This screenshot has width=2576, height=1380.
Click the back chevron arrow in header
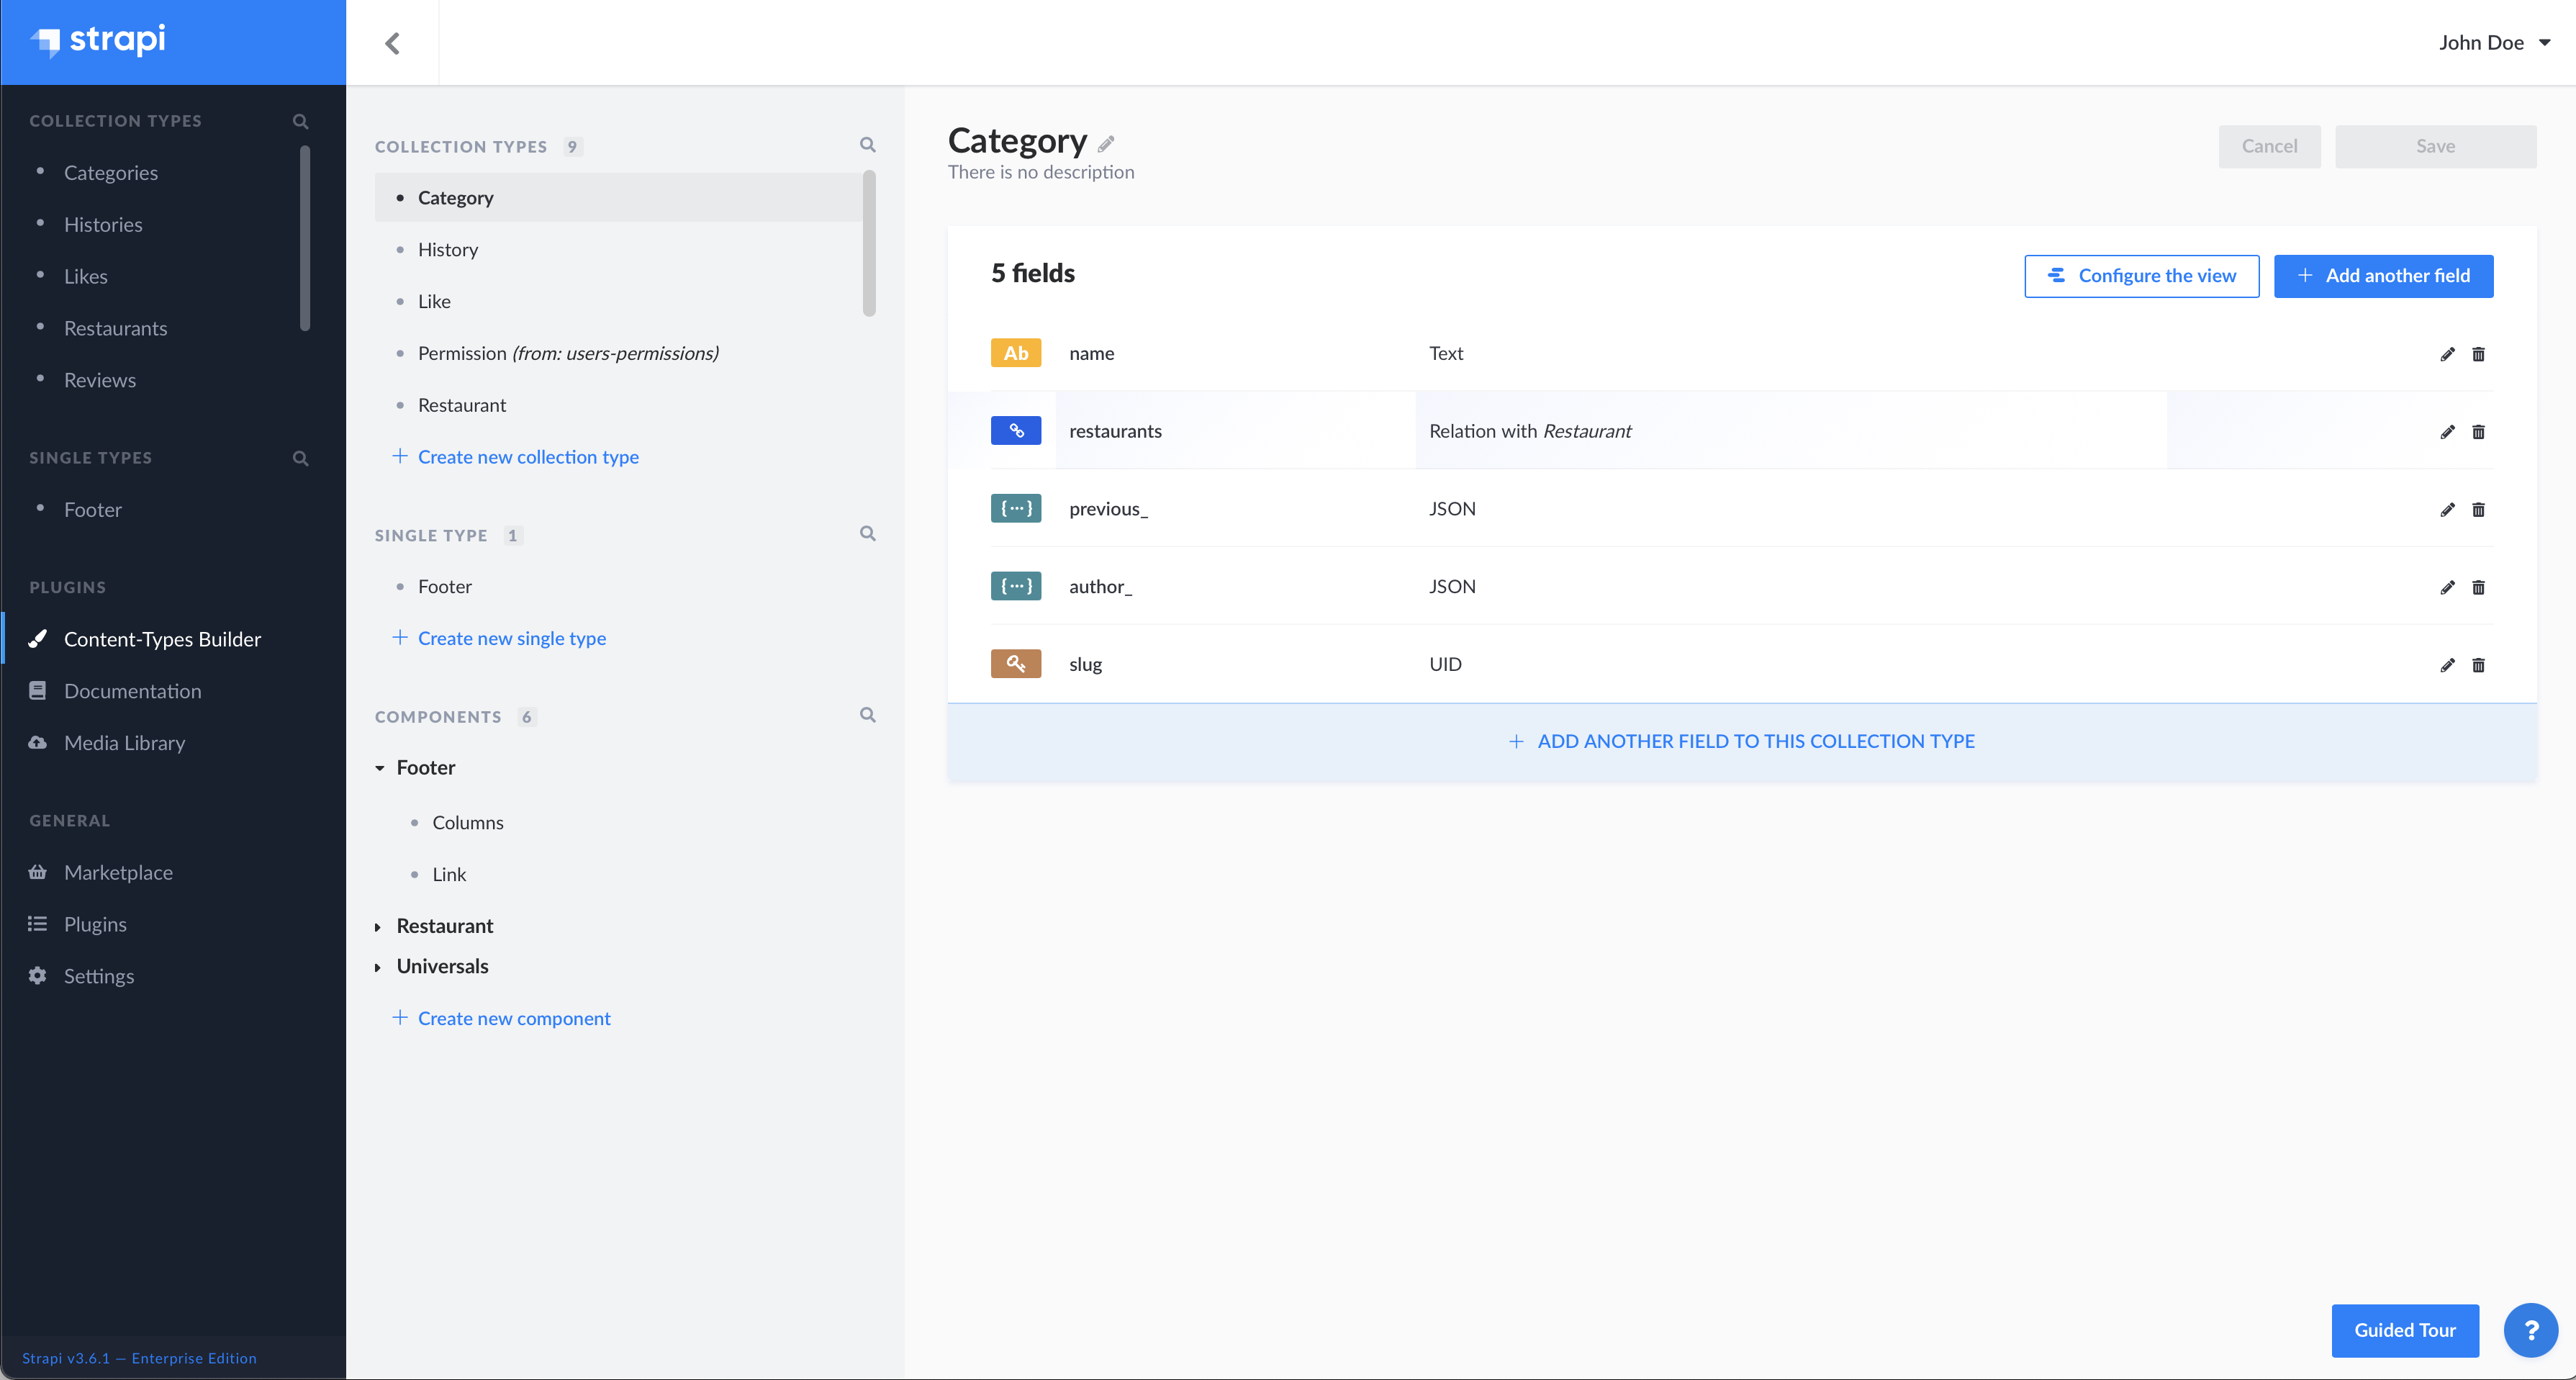coord(392,43)
